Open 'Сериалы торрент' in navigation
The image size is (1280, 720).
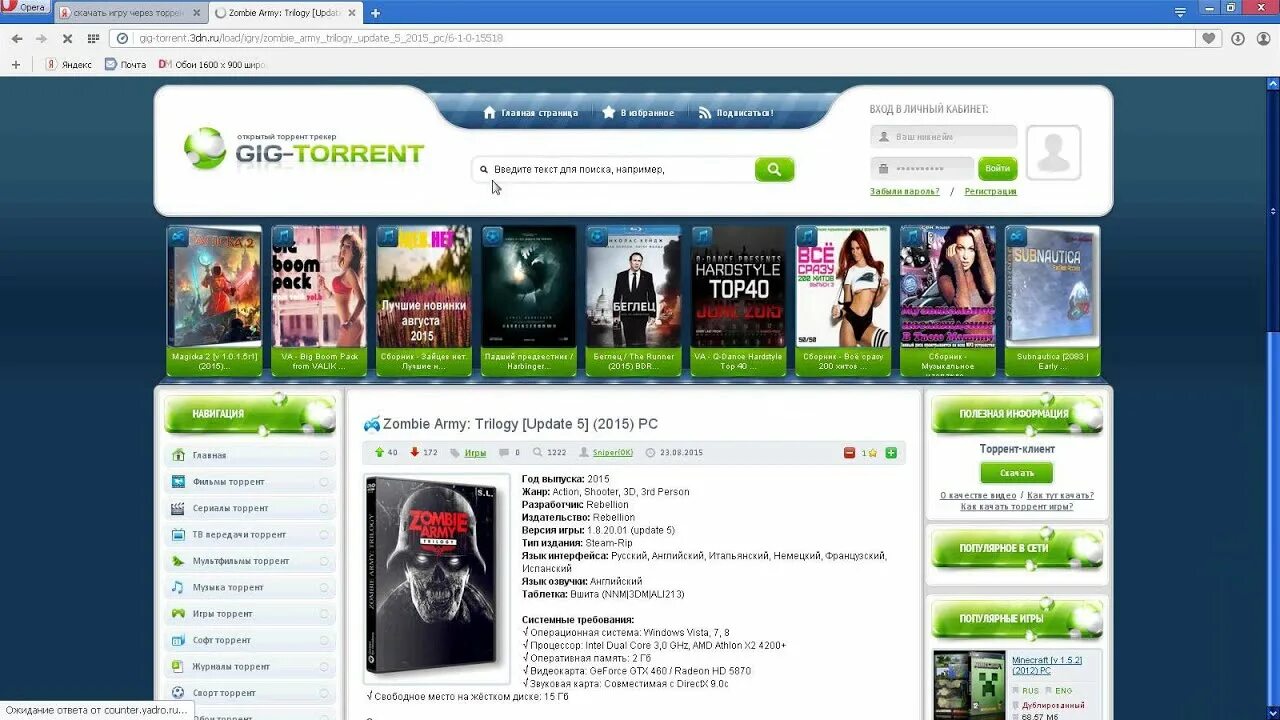250,508
